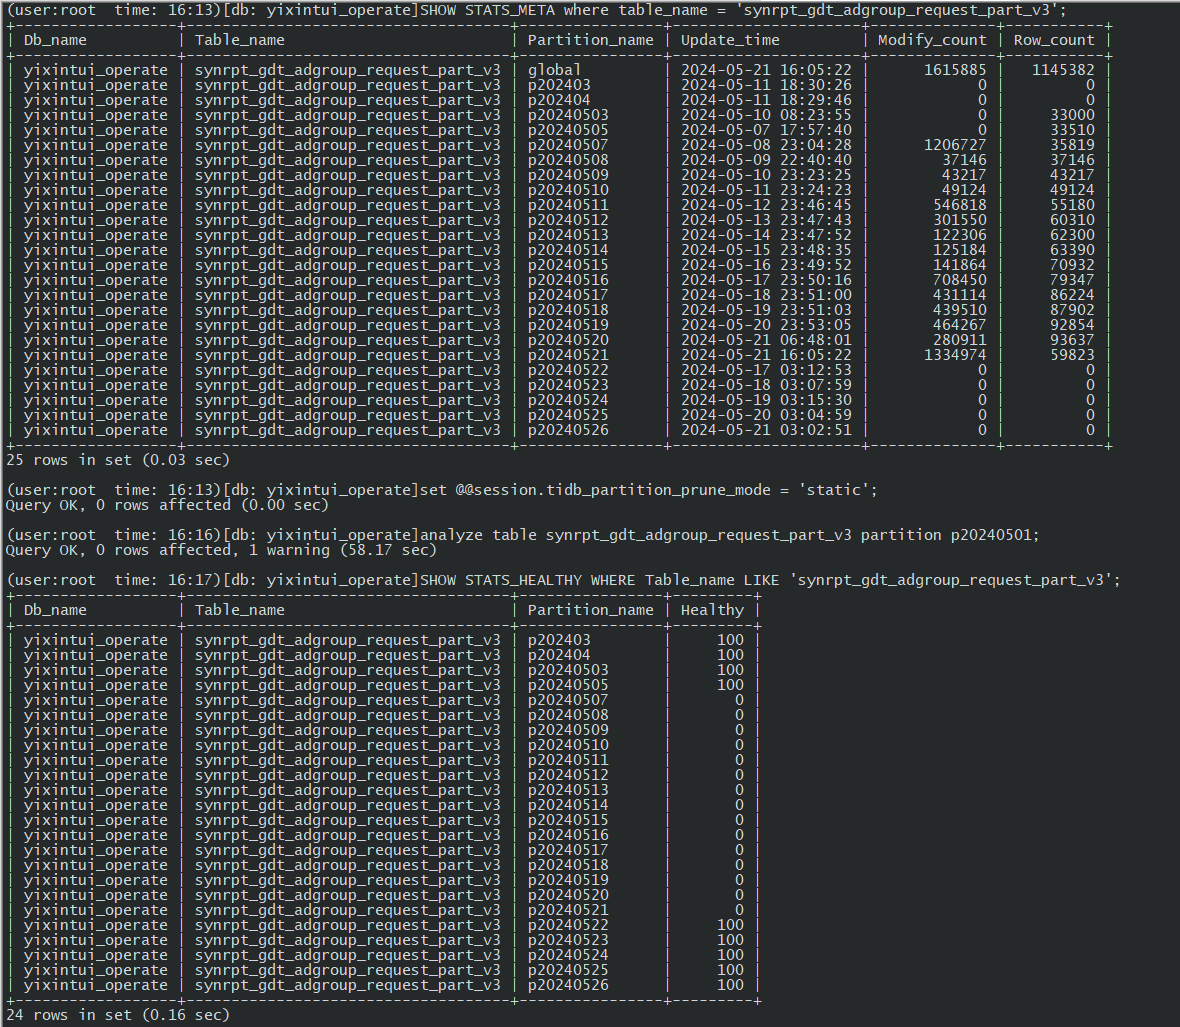1180x1027 pixels.
Task: Click the '25 rows in set' result text
Action: (118, 460)
